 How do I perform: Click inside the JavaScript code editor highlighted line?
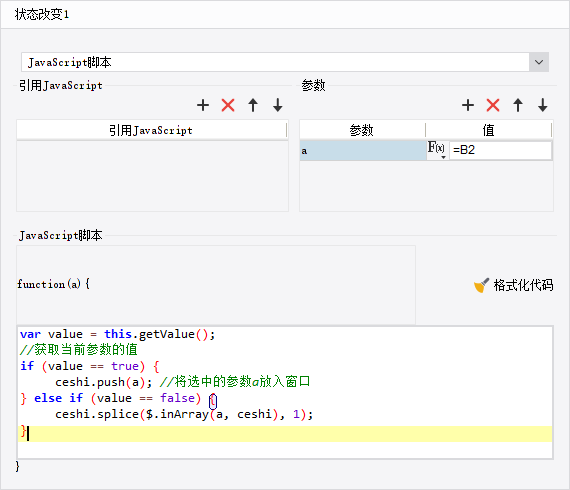[285, 434]
